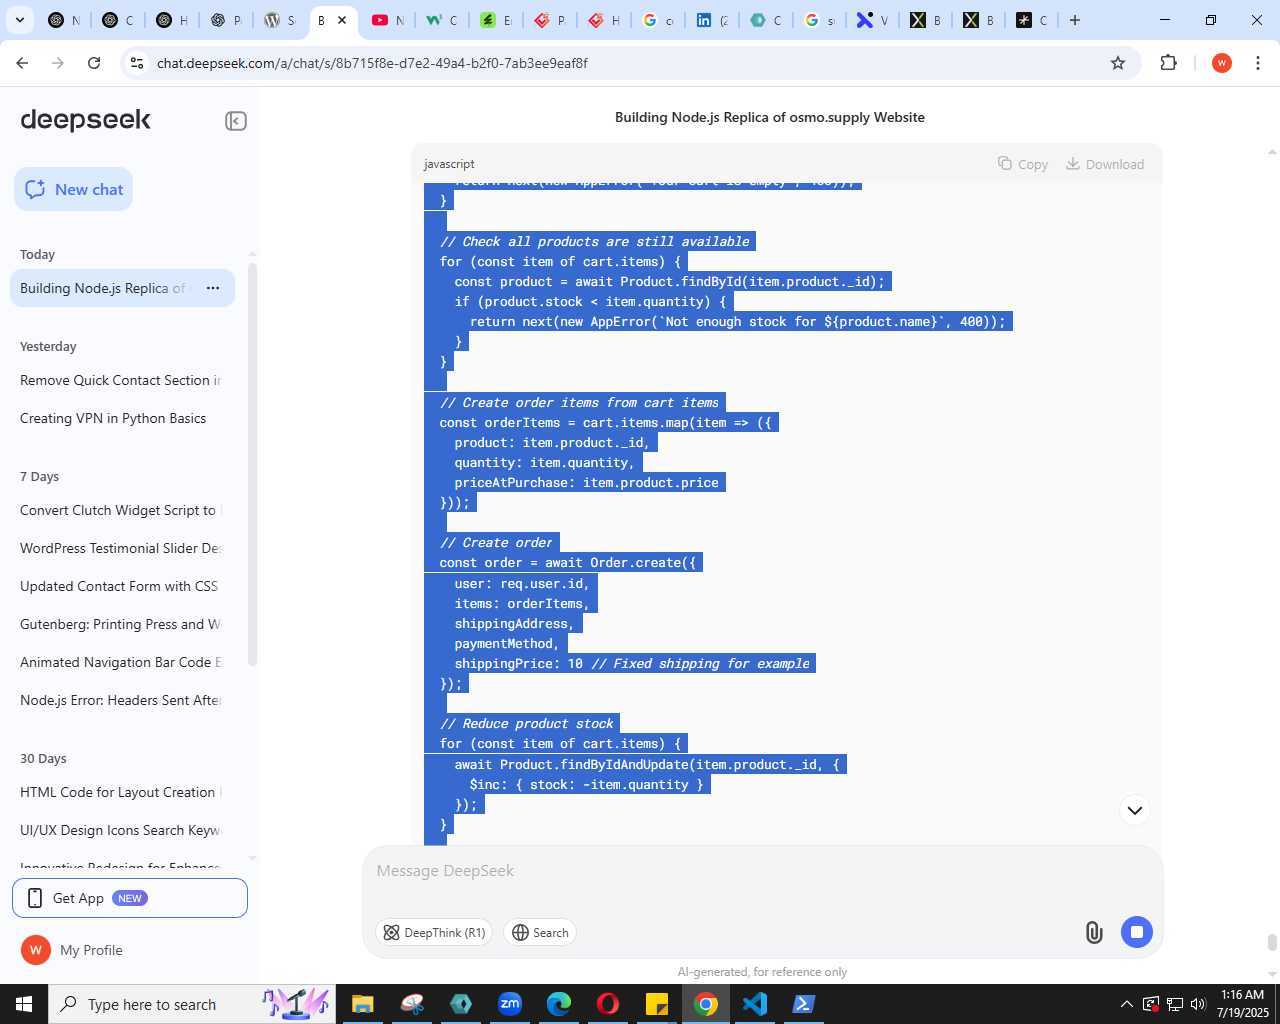Copy the javascript code block
Viewport: 1280px width, 1024px height.
coord(1023,164)
